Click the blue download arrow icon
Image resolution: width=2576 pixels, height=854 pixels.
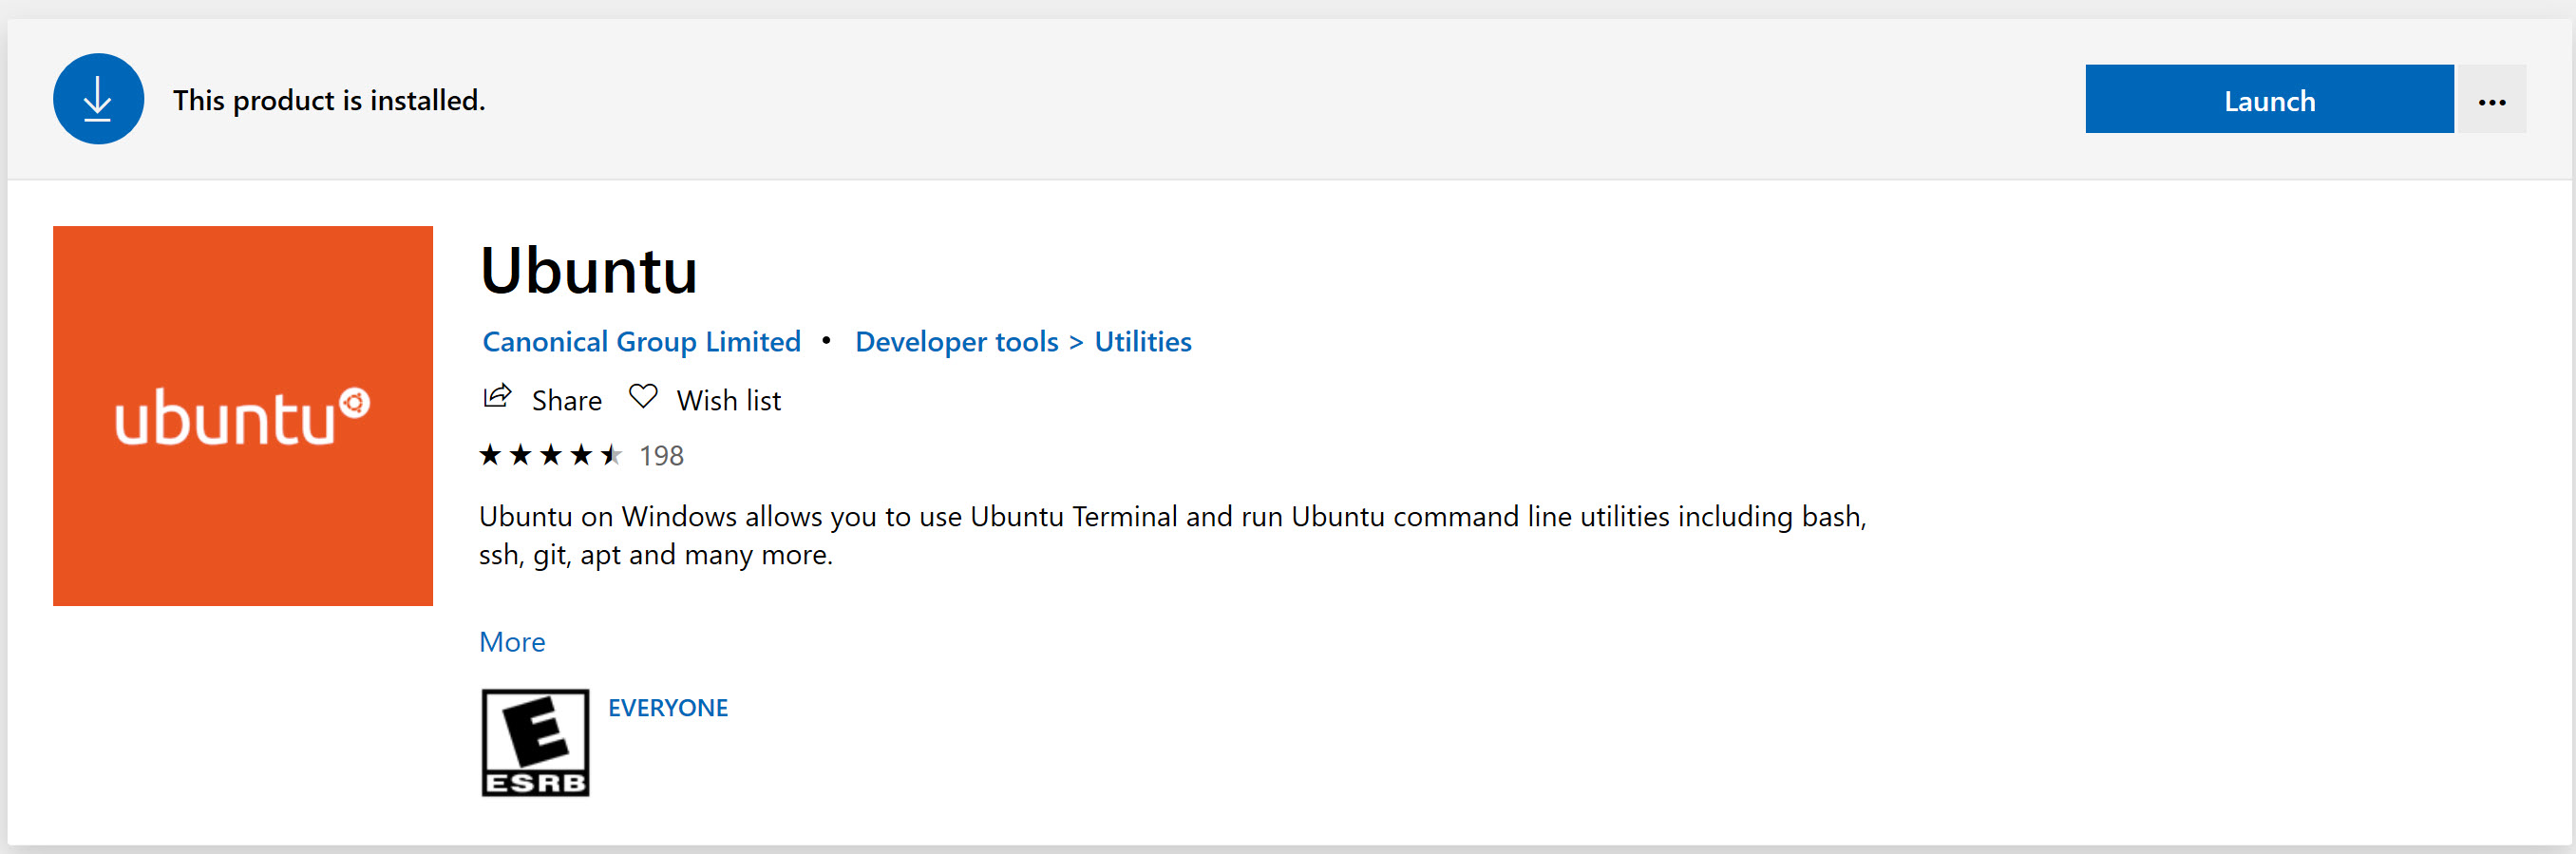98,99
